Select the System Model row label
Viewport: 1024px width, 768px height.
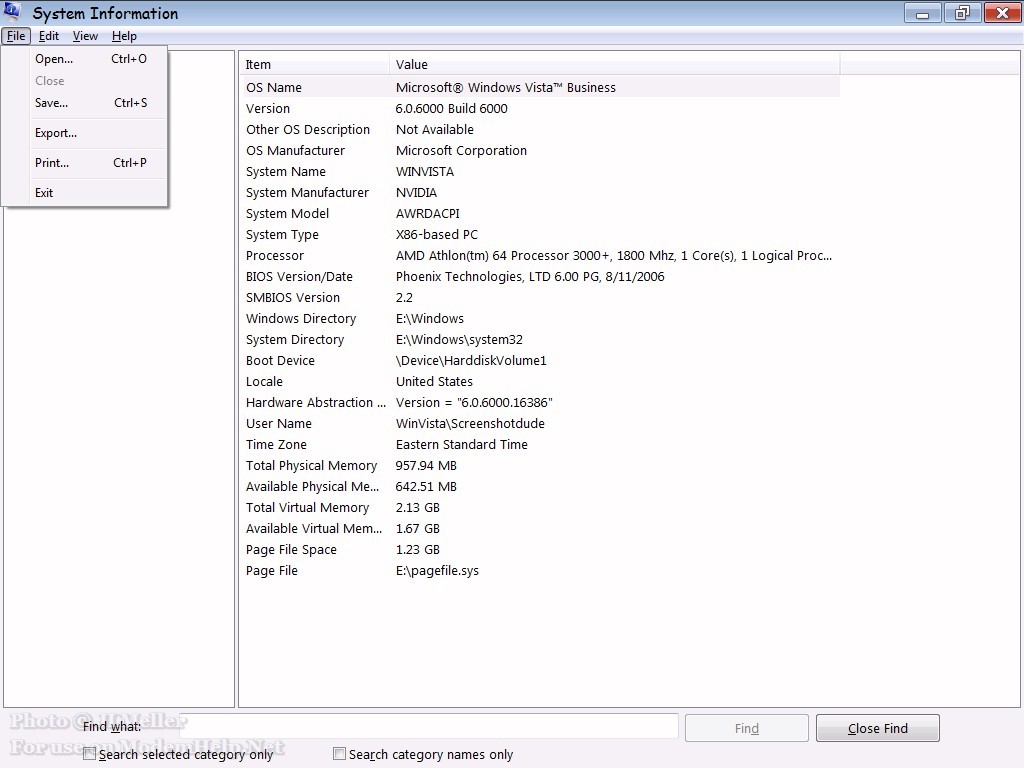(x=287, y=214)
